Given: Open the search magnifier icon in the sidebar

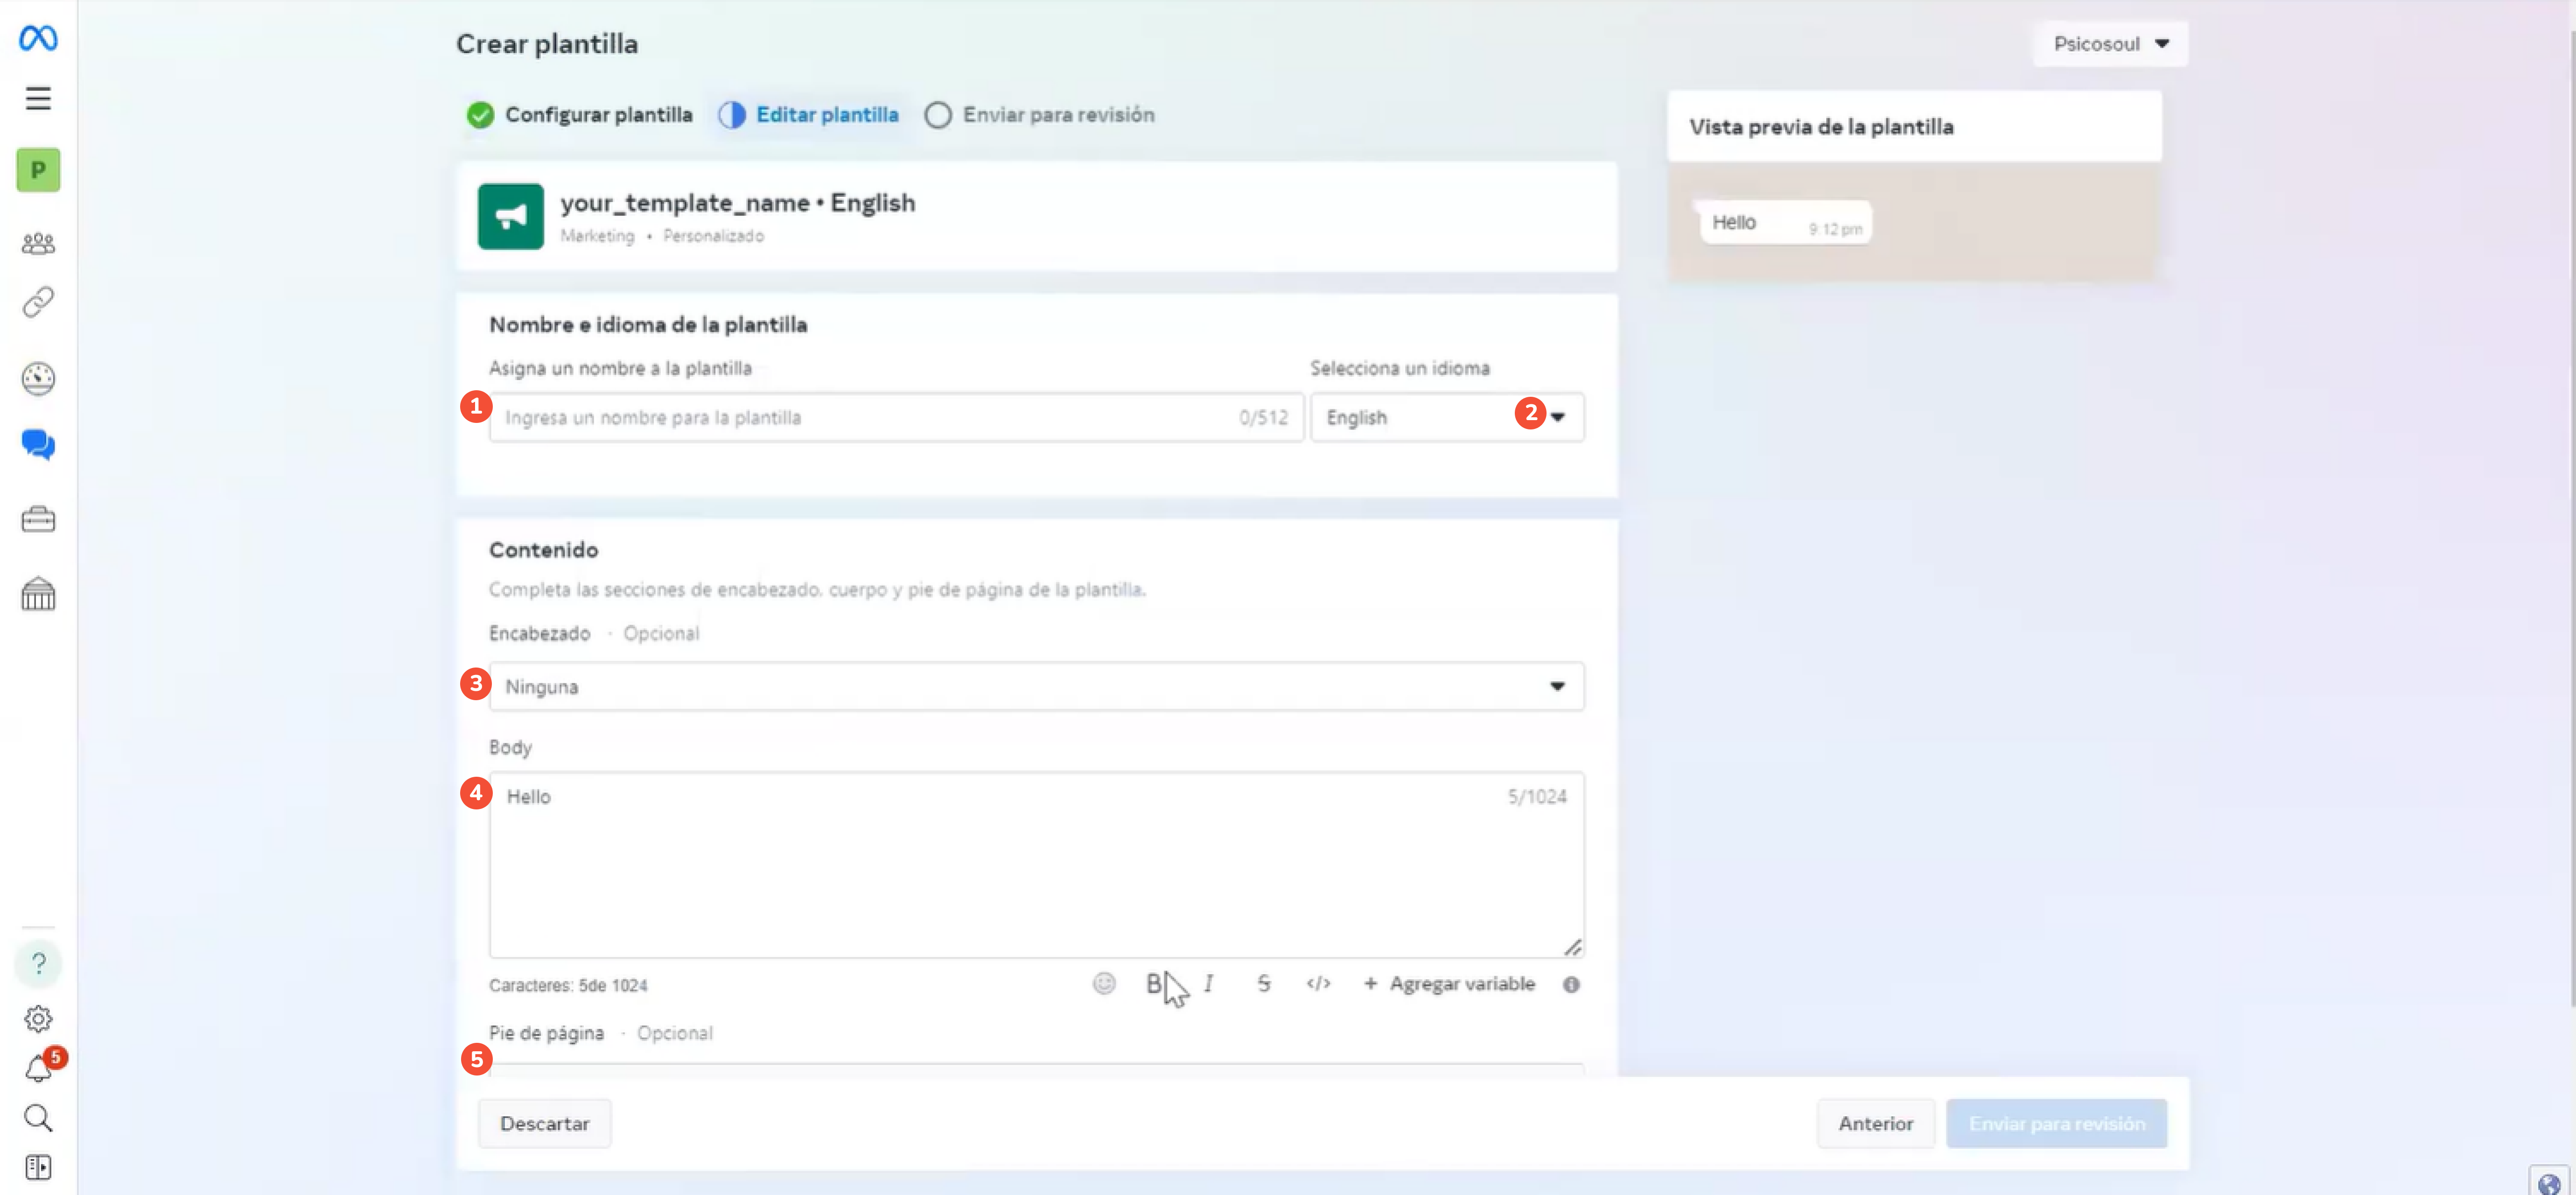Looking at the screenshot, I should tap(38, 1117).
